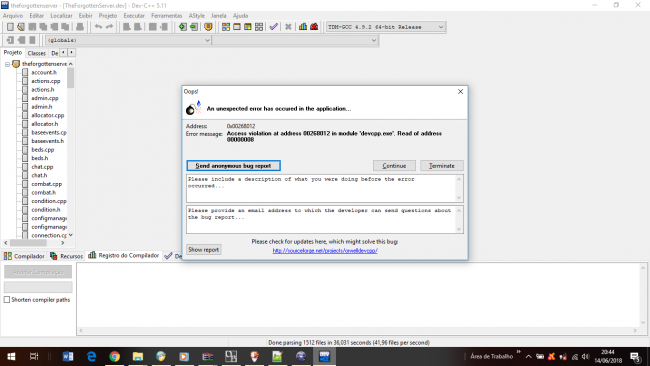Close the Oops error dialog
This screenshot has width=650, height=366.
(x=460, y=92)
